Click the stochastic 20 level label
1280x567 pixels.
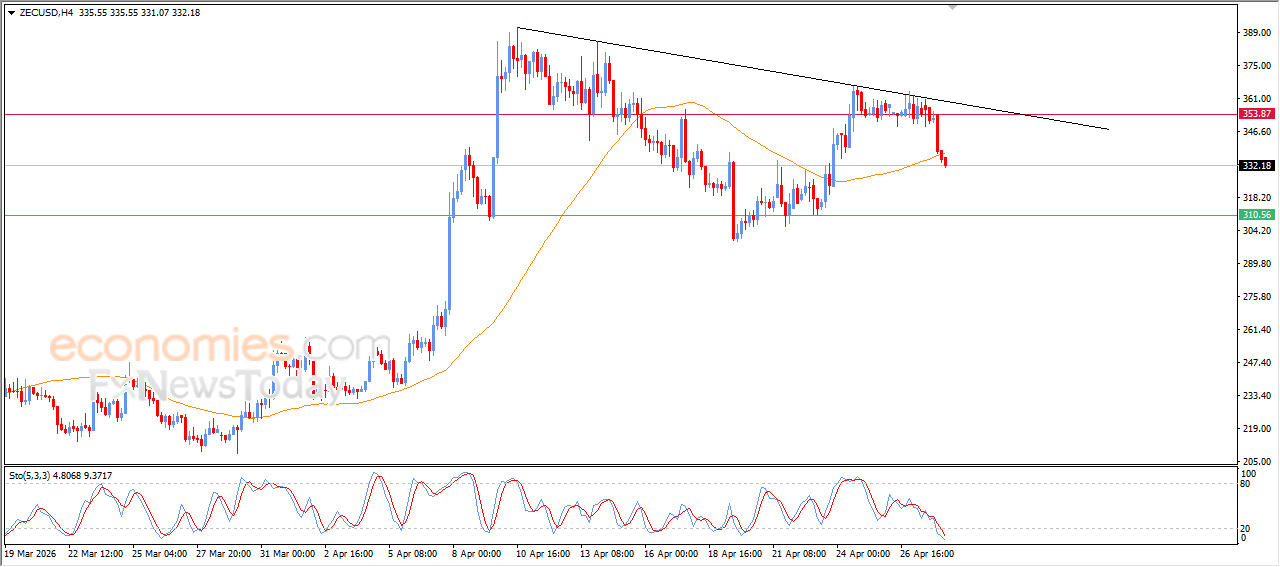pyautogui.click(x=1246, y=528)
